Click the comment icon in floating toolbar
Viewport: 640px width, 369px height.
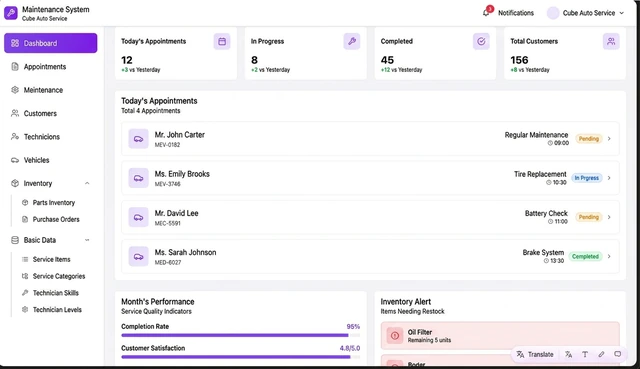[618, 354]
